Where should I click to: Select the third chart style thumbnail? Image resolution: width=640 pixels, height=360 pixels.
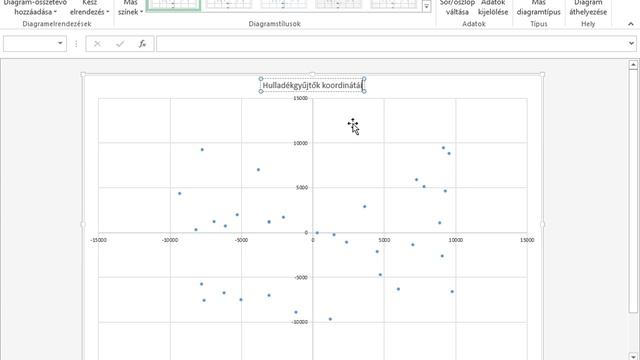283,5
